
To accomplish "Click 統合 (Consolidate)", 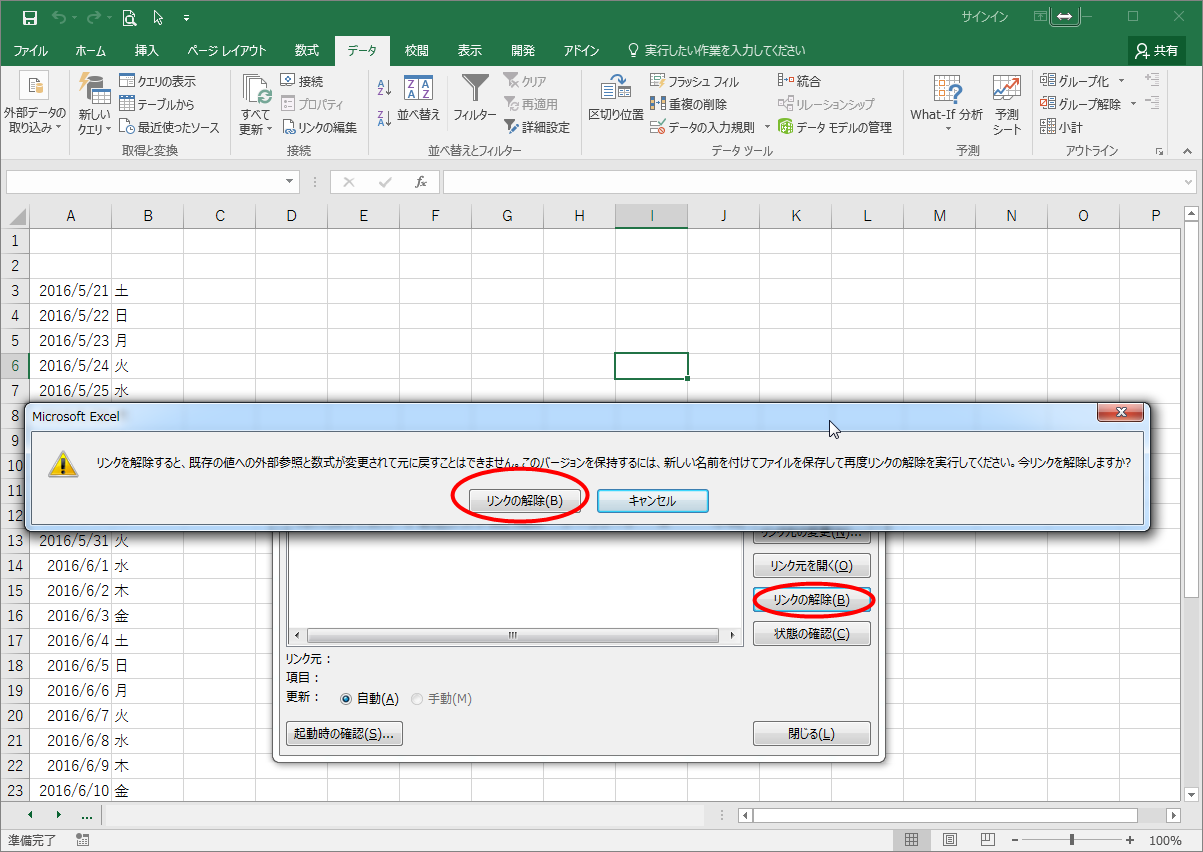I will (799, 81).
